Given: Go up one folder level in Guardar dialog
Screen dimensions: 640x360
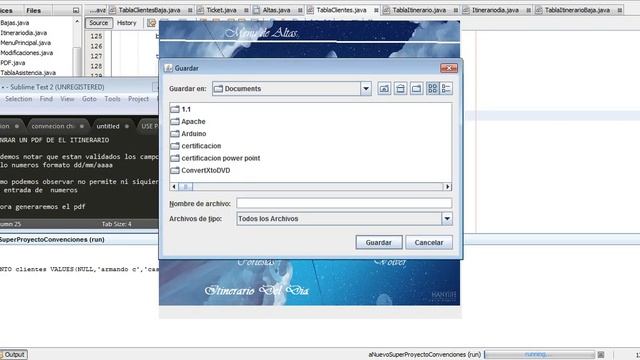Looking at the screenshot, I should (x=384, y=89).
